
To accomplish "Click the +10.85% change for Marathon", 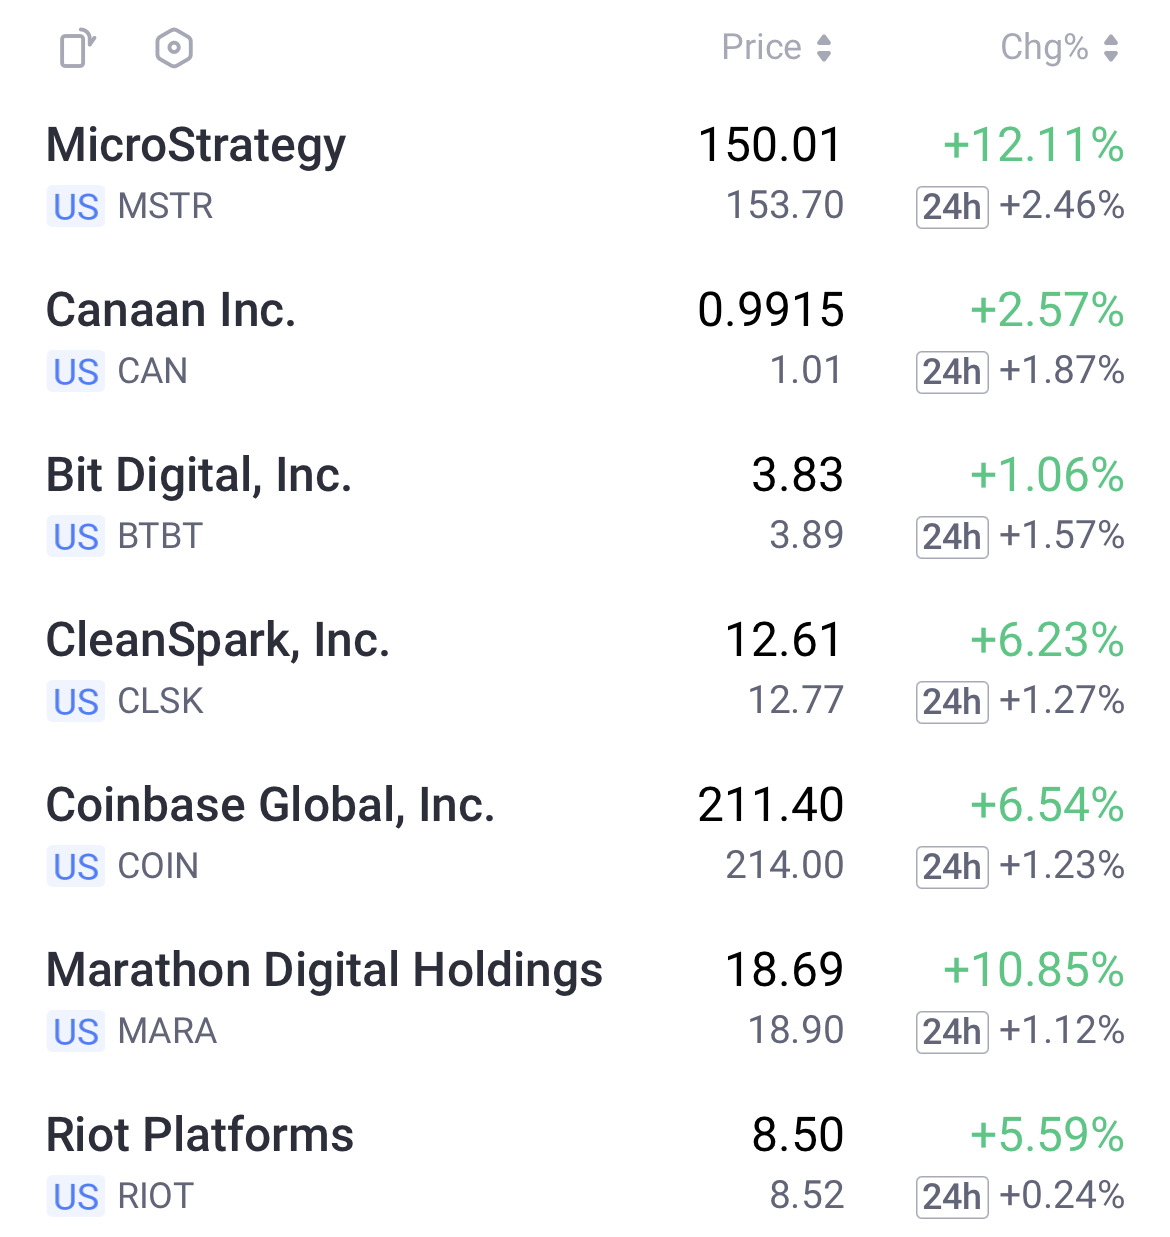I will pos(1034,971).
